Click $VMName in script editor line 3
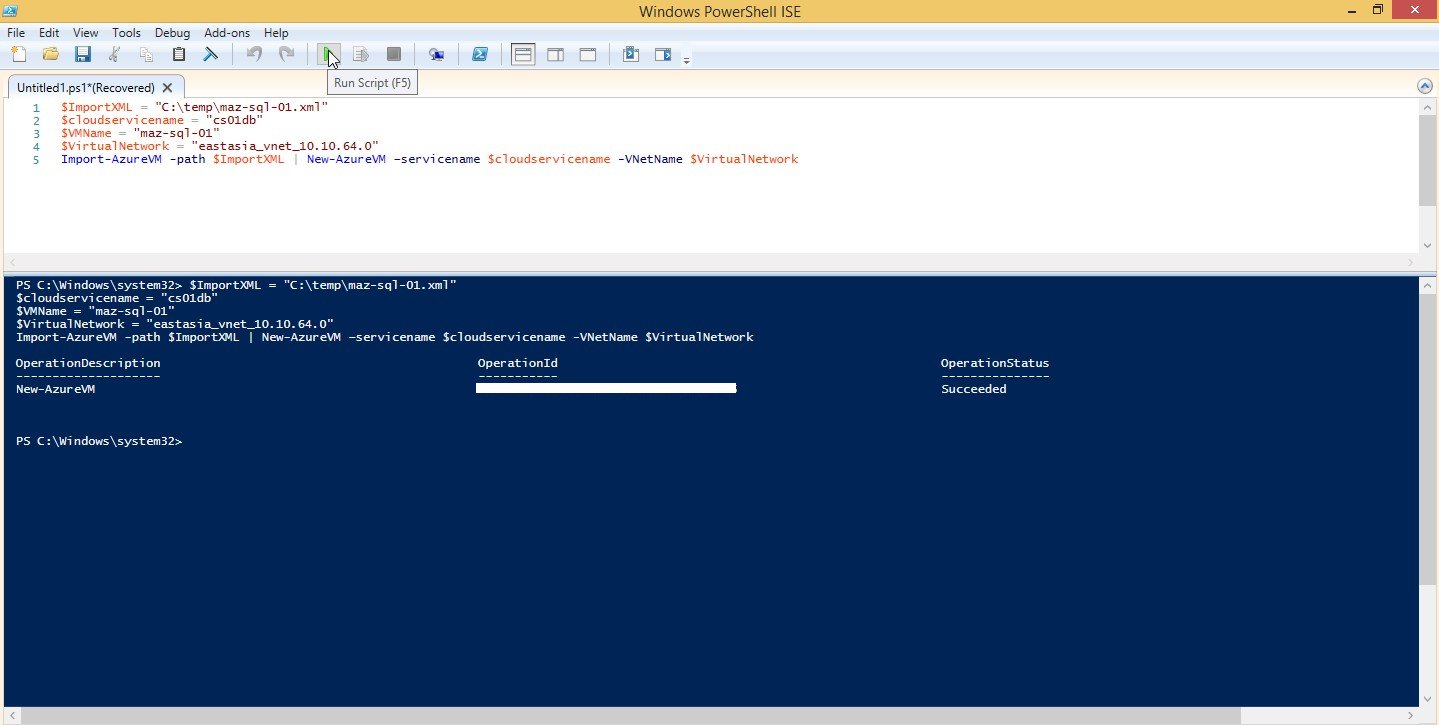Viewport: 1439px width, 725px height. [90, 133]
